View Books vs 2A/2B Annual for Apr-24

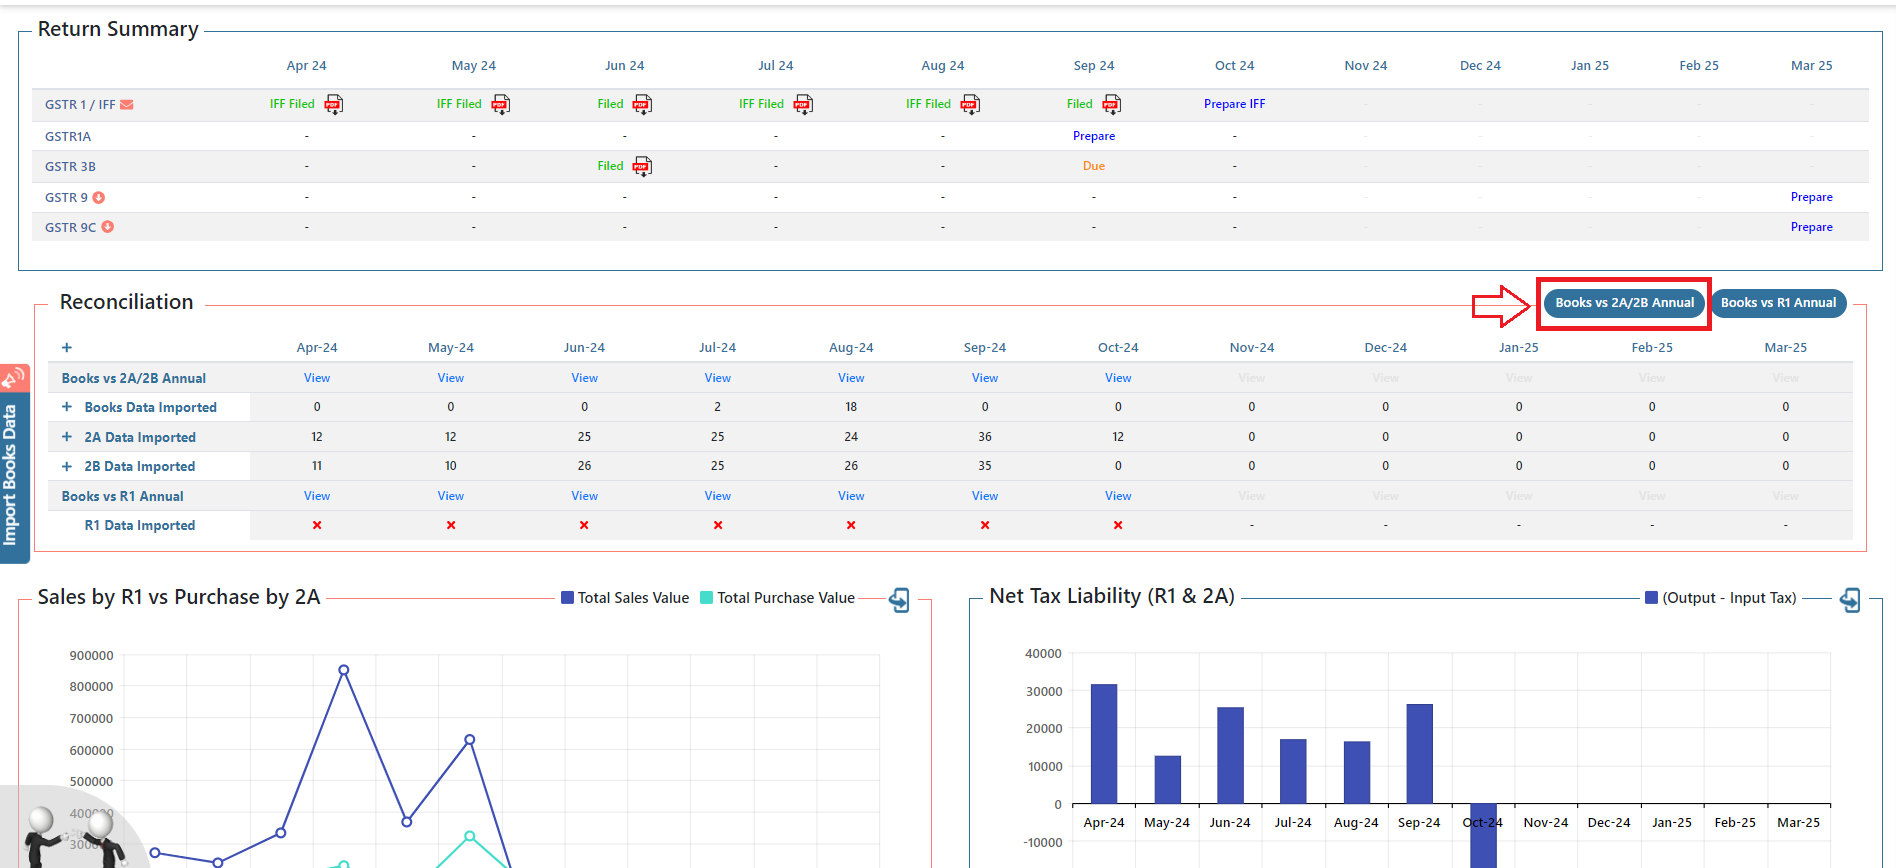click(317, 378)
